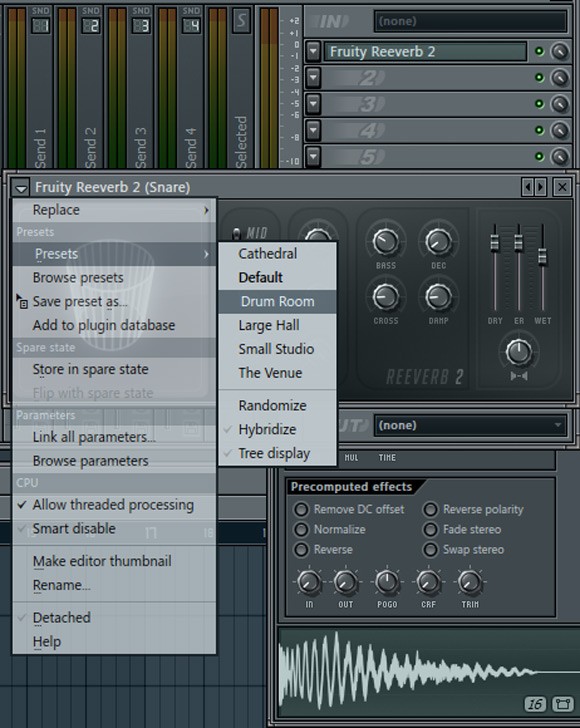Click the mix level knob for effect slot 4

560,130
